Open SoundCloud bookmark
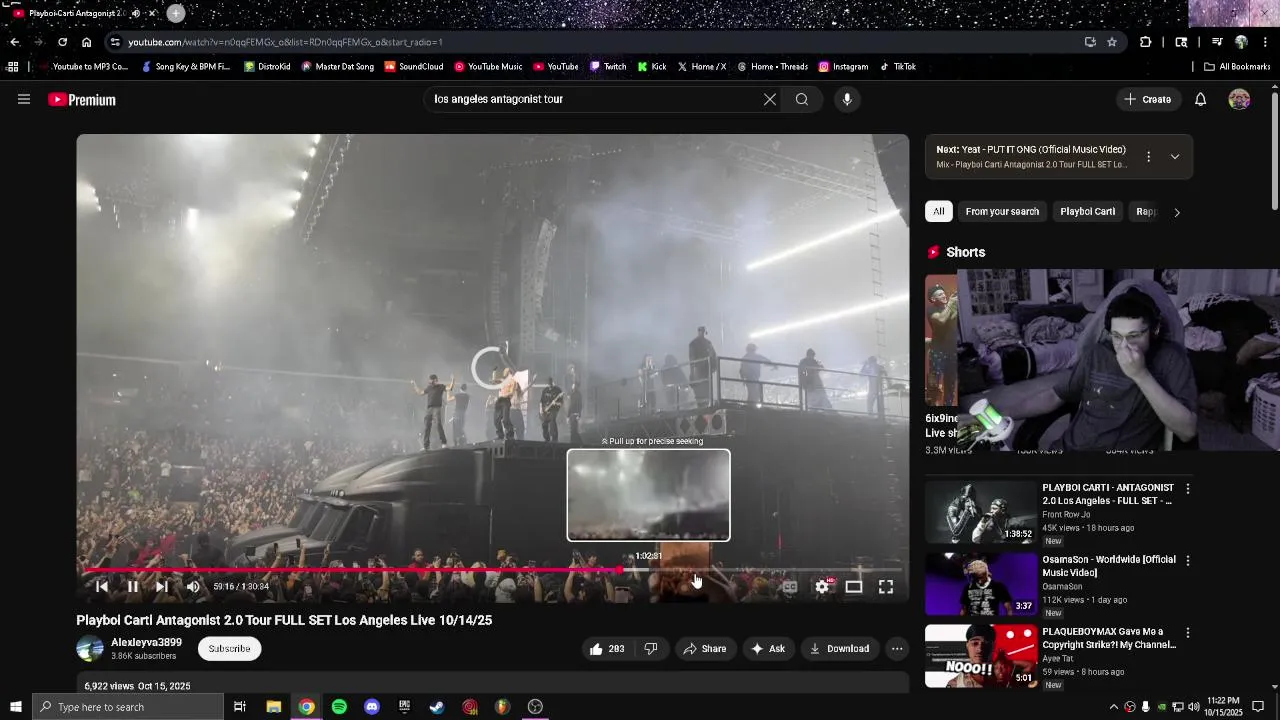 tap(413, 67)
